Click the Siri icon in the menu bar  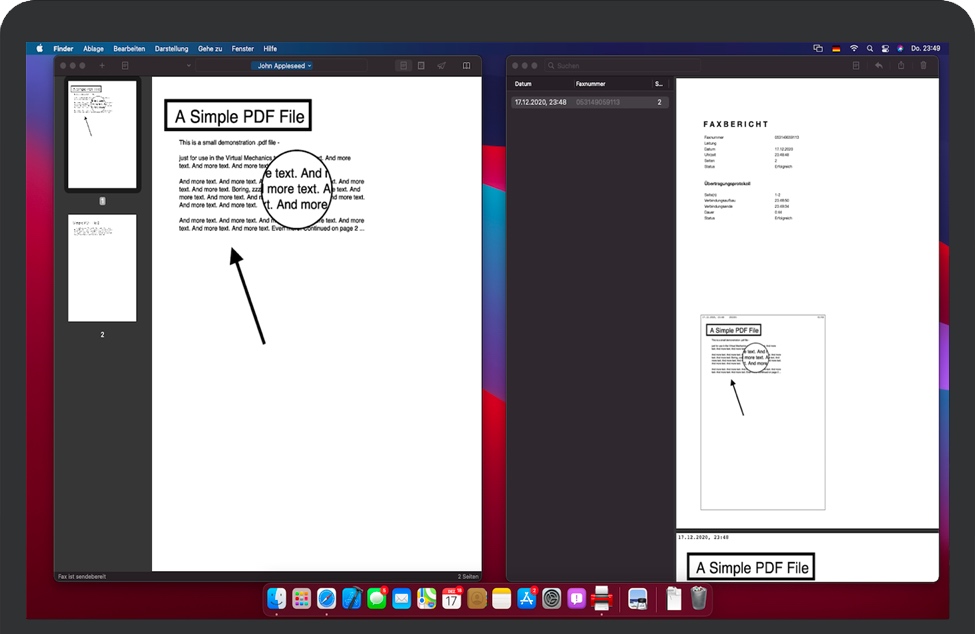click(x=900, y=48)
